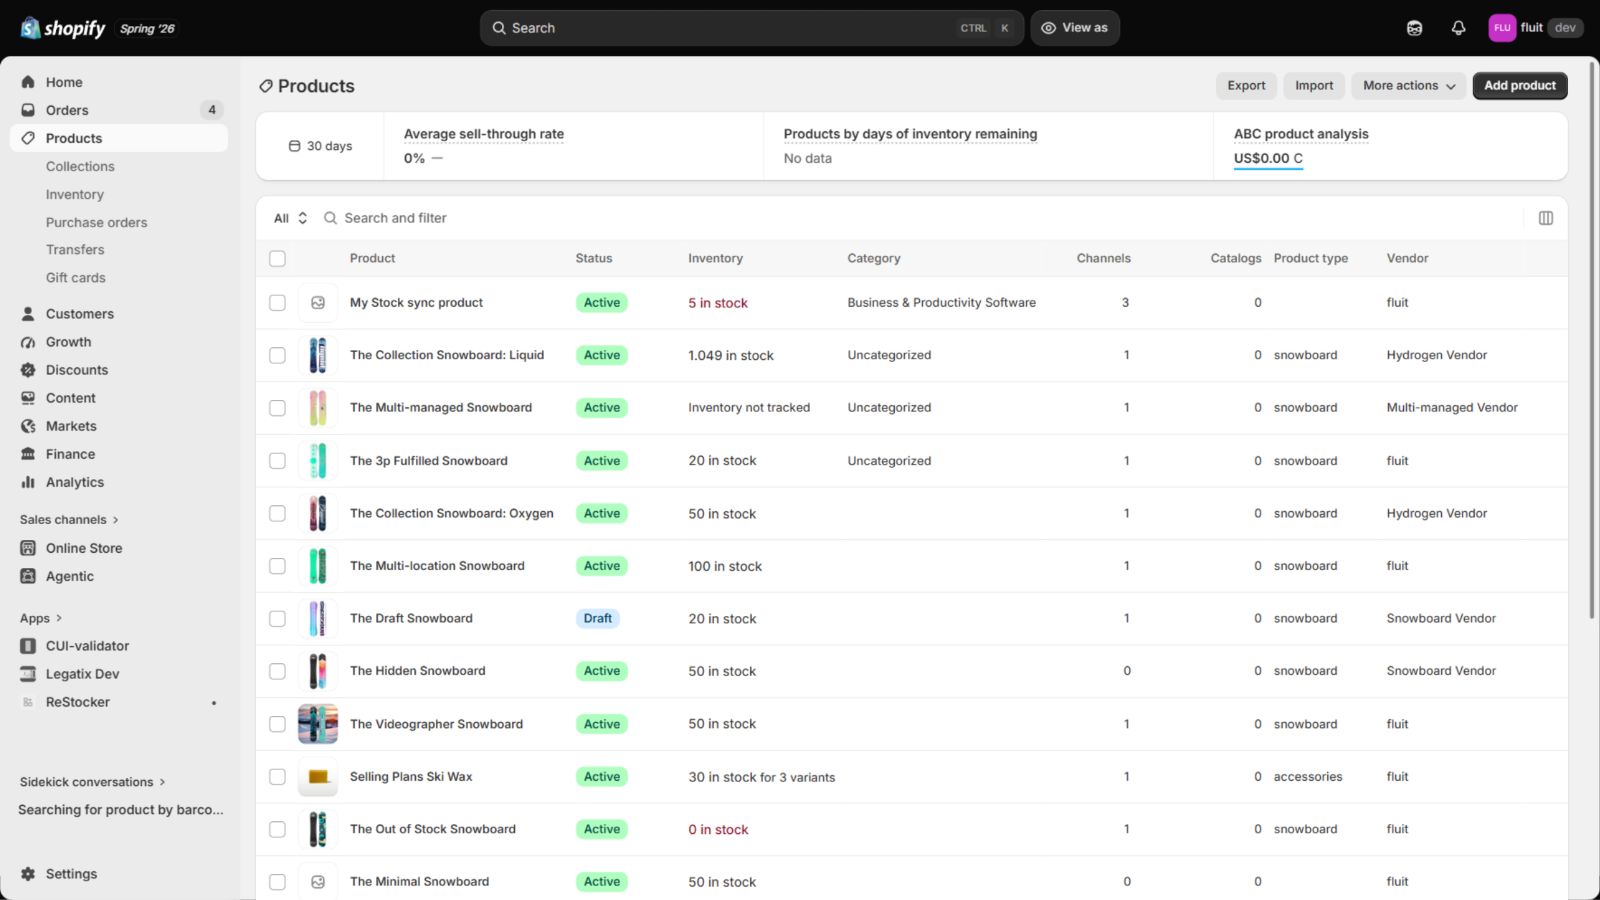Open the Sidekick conversation about barcode search
Viewport: 1600px width, 900px height.
pyautogui.click(x=121, y=810)
